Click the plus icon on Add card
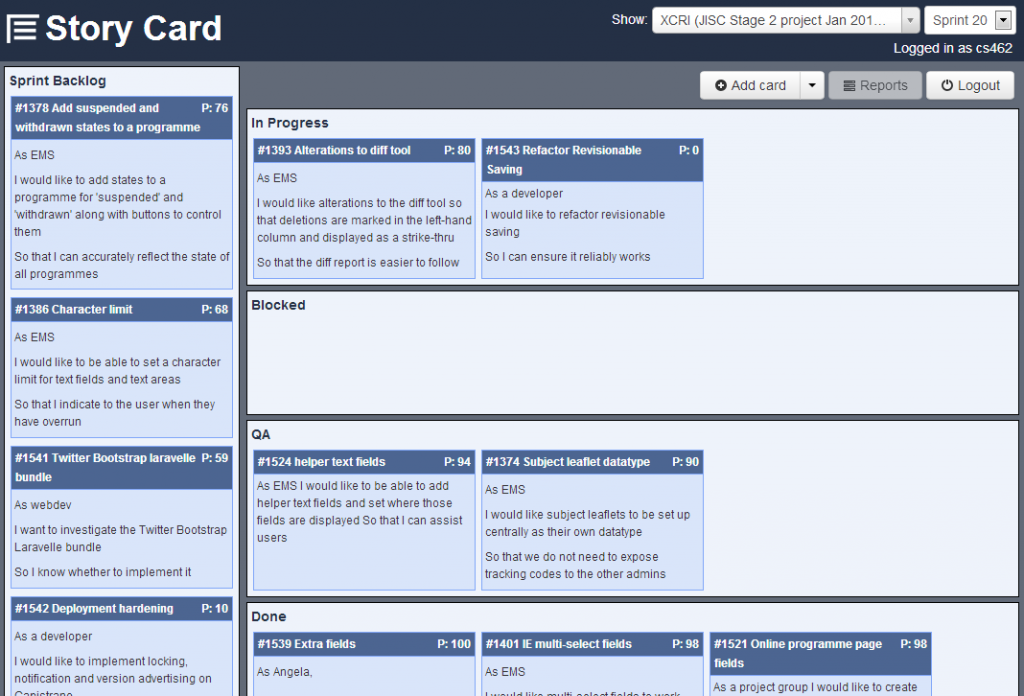1024x696 pixels. [721, 86]
